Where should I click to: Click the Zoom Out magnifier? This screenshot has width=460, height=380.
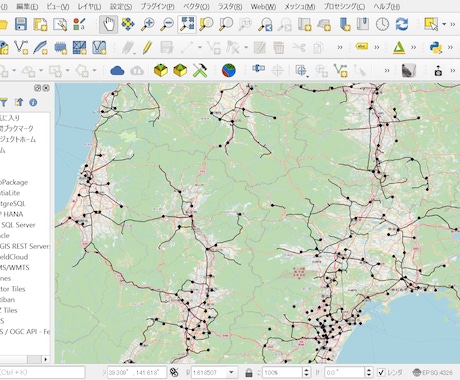tap(167, 25)
